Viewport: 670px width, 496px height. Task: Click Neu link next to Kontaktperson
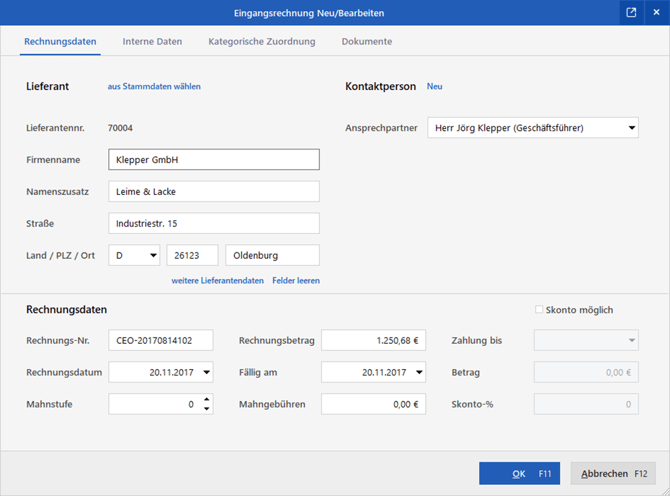tap(434, 87)
